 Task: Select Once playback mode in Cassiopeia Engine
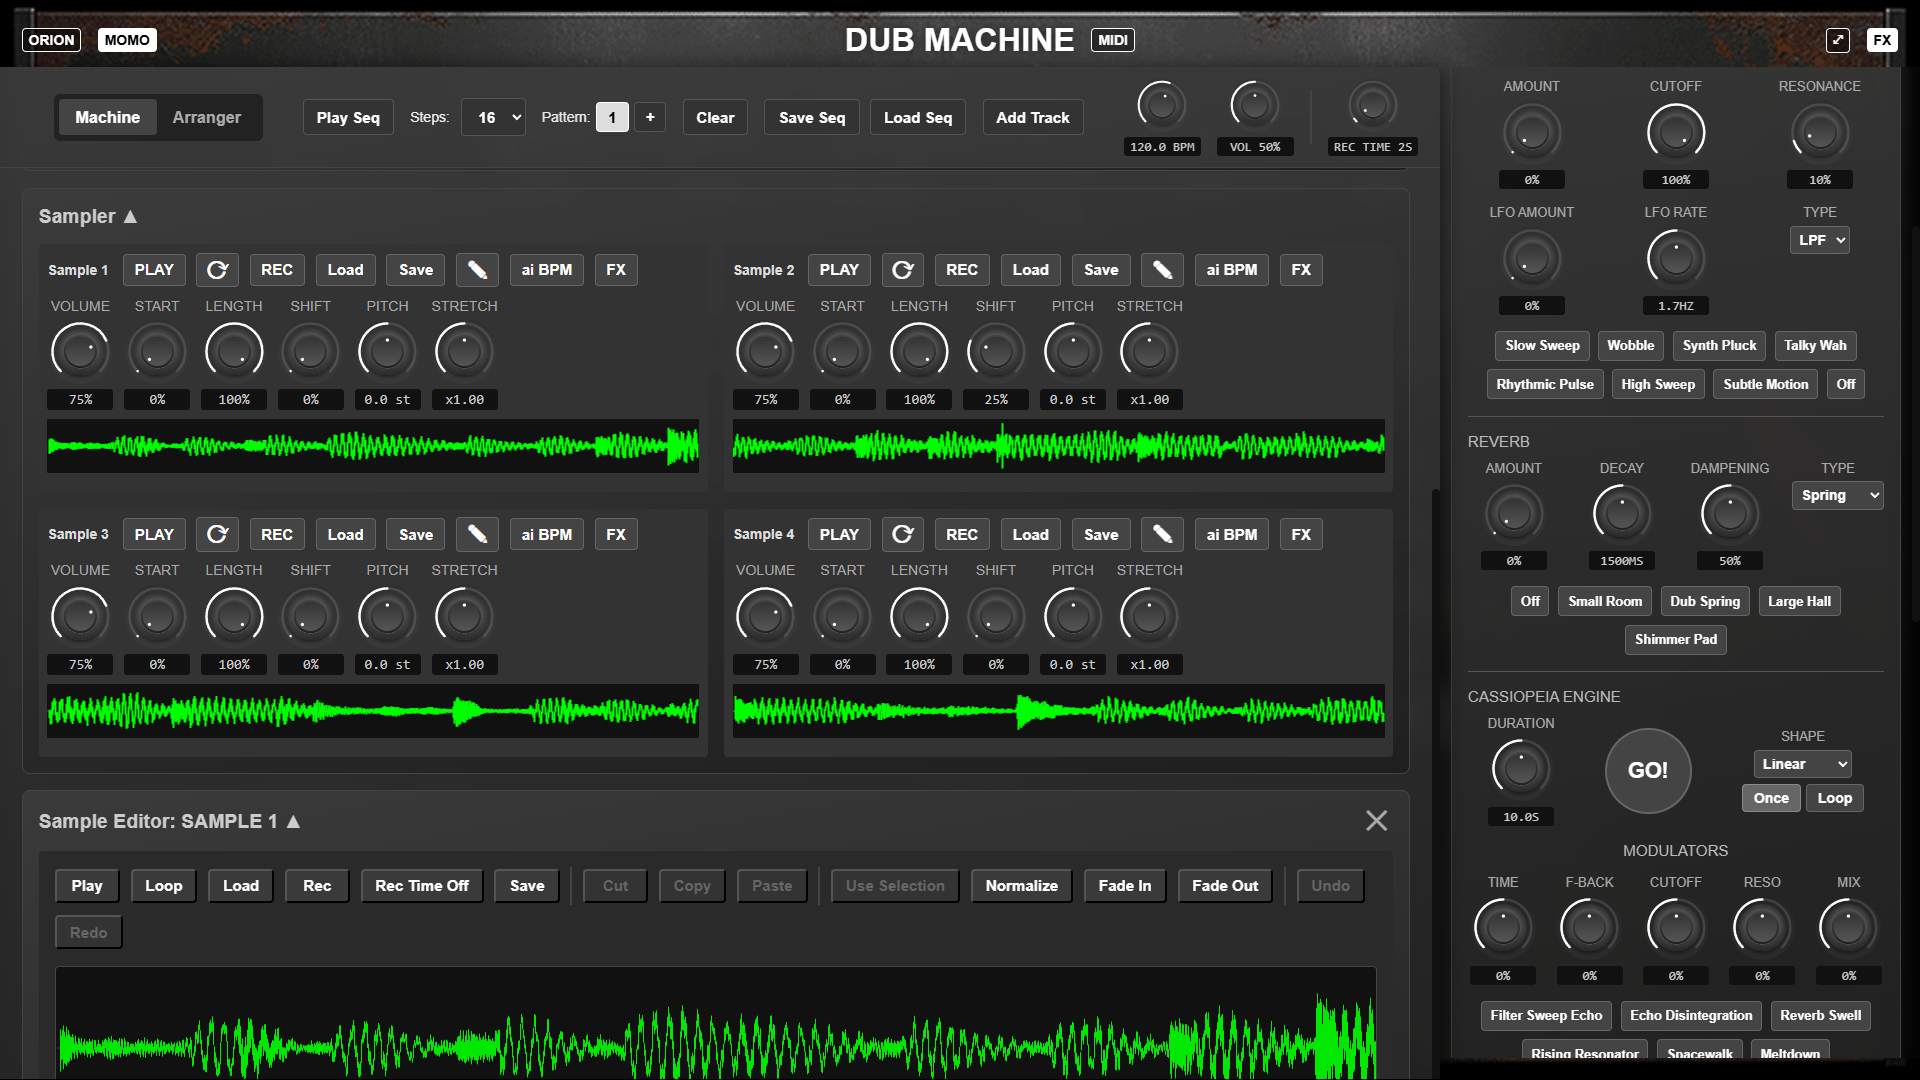pyautogui.click(x=1770, y=798)
